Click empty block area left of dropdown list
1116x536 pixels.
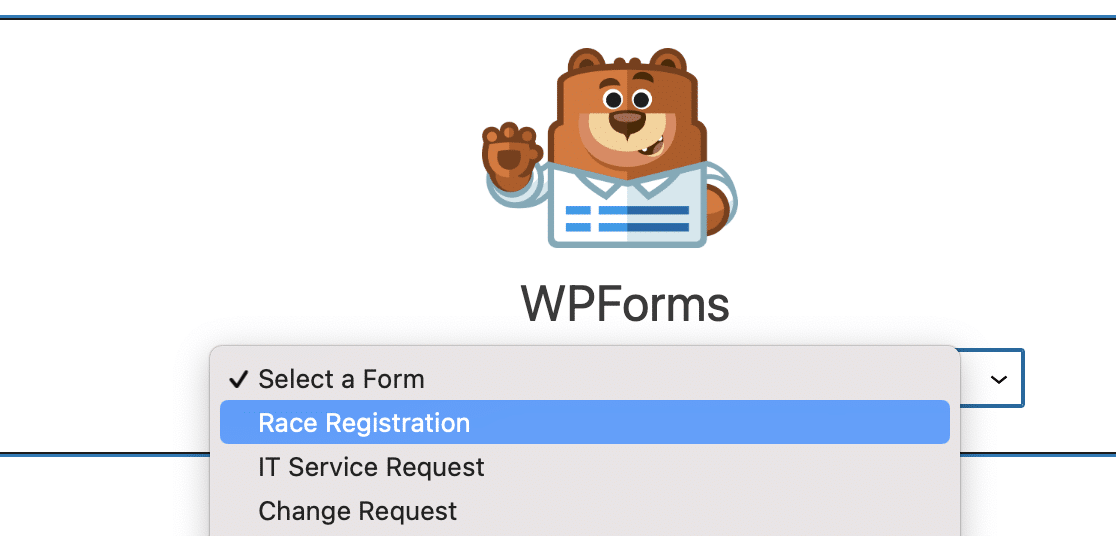105,399
